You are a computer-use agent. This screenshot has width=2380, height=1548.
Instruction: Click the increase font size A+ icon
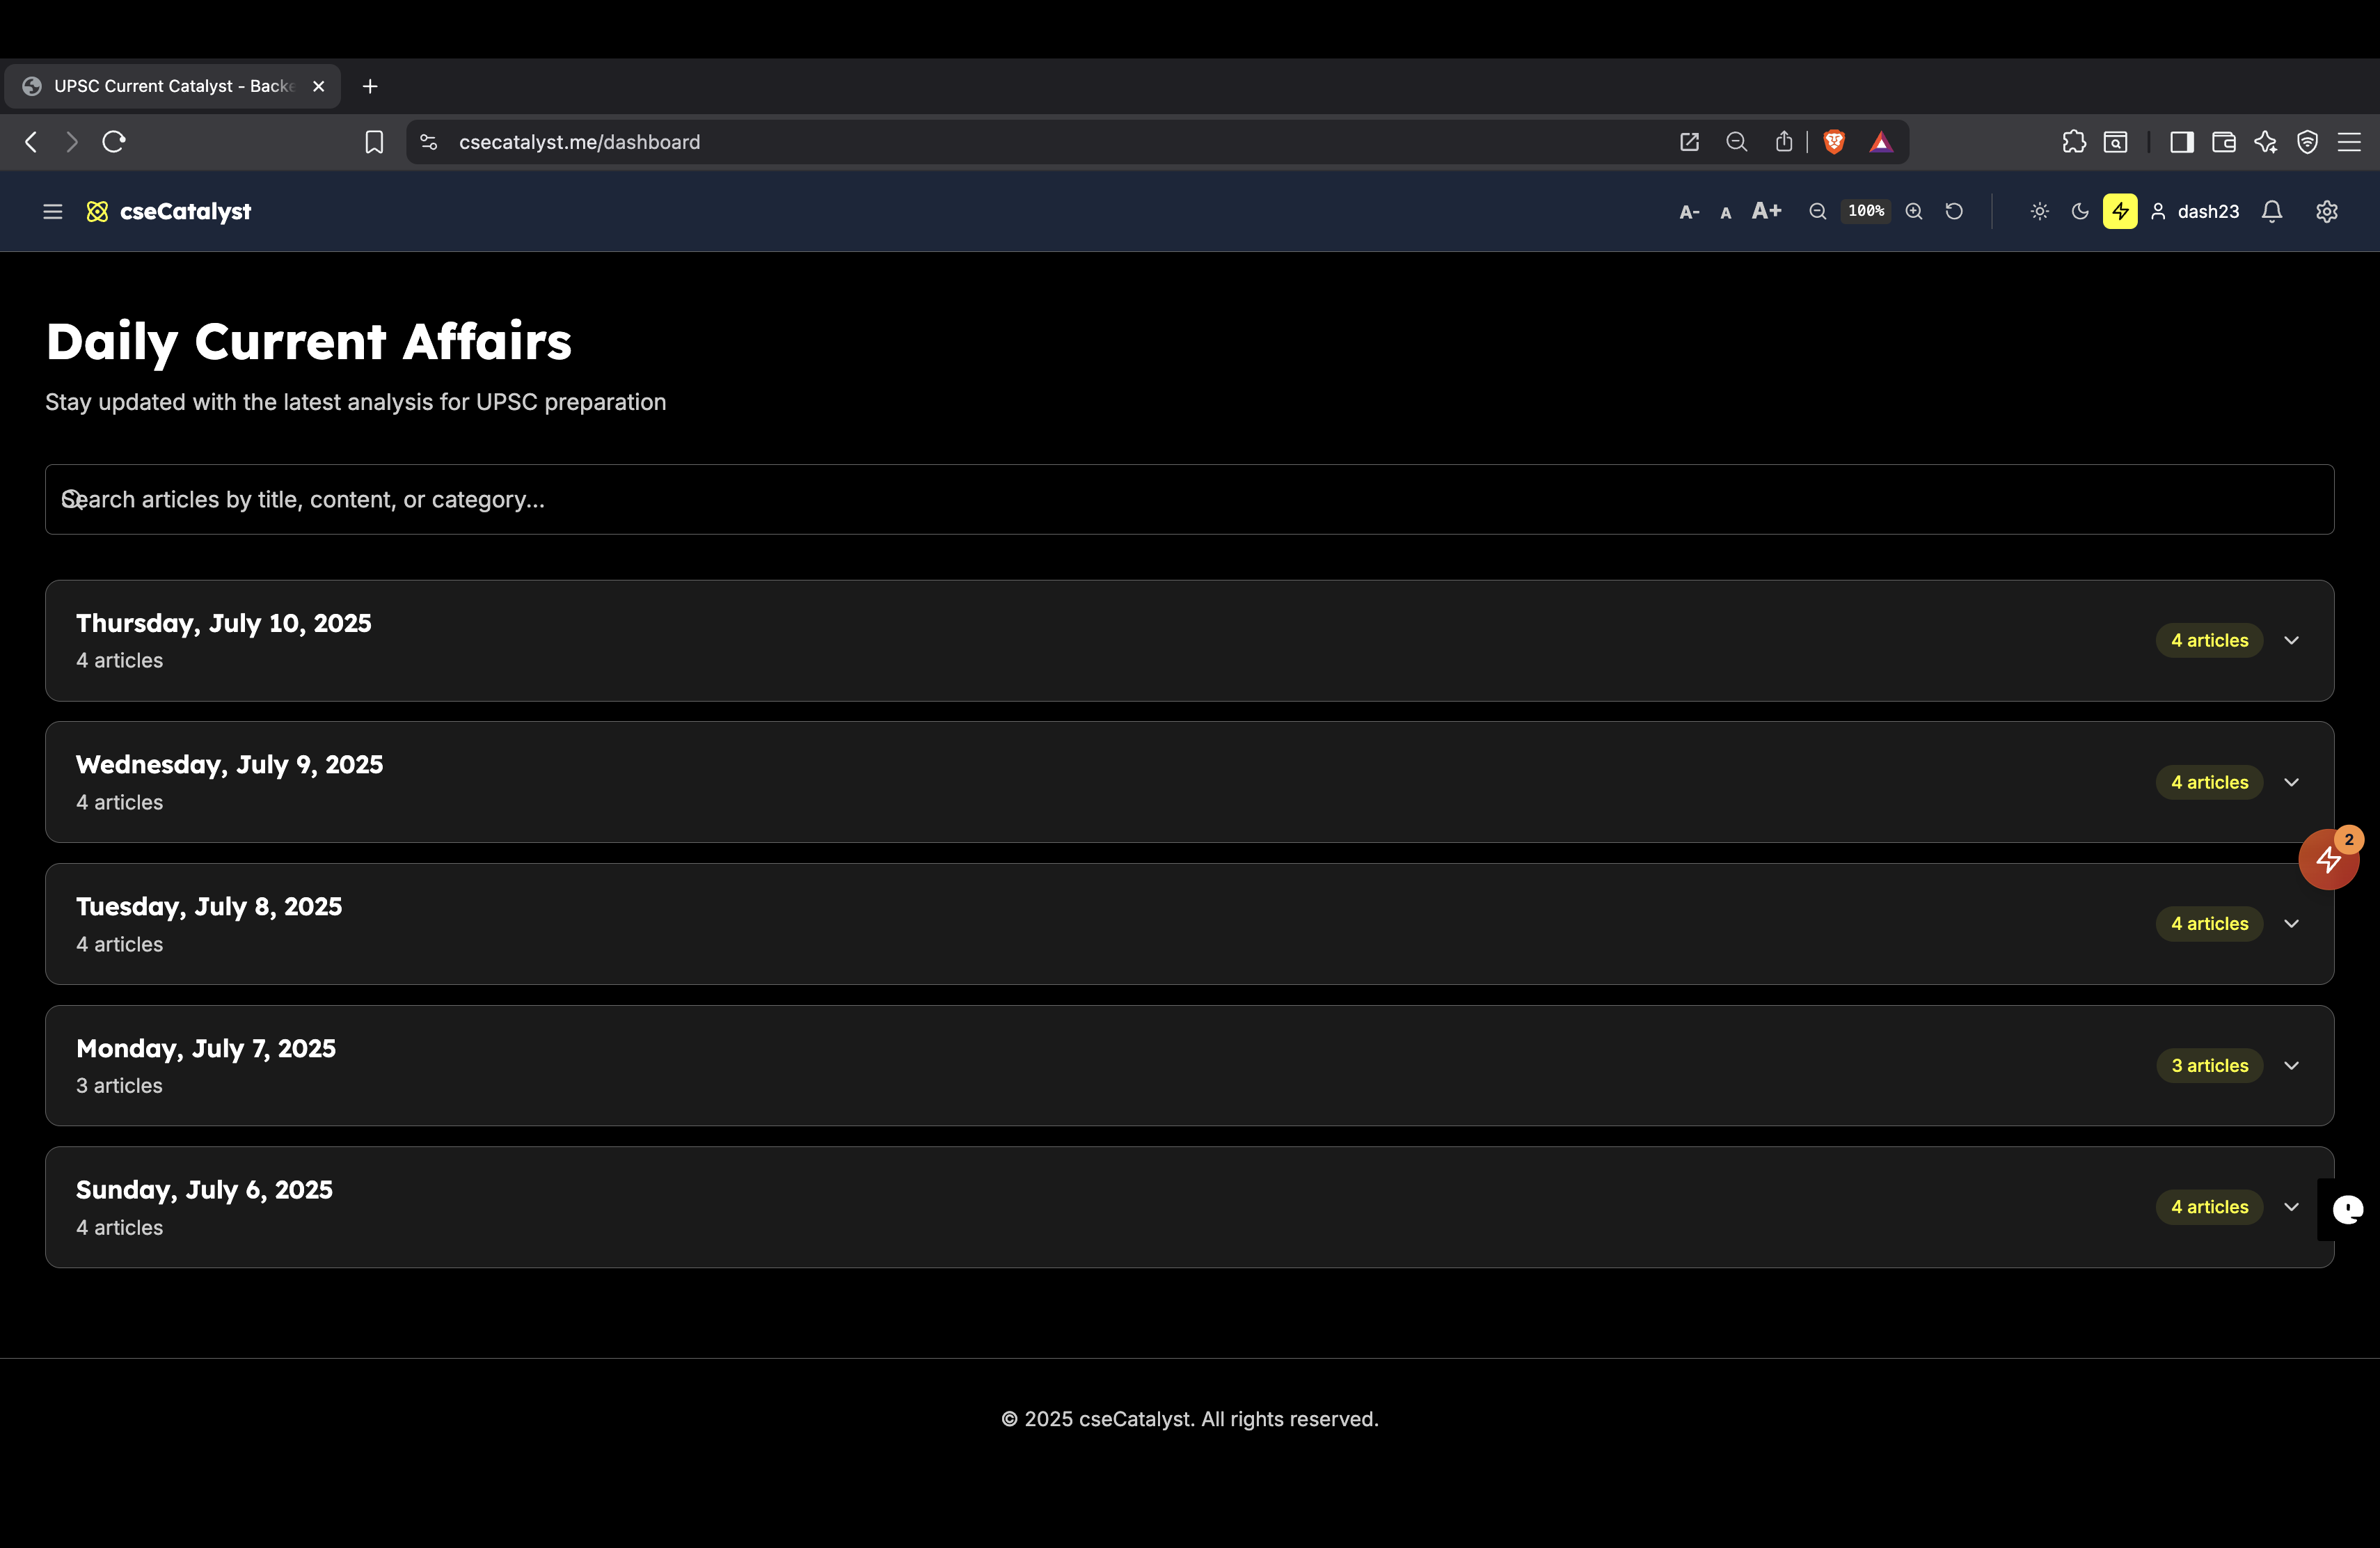(1766, 211)
